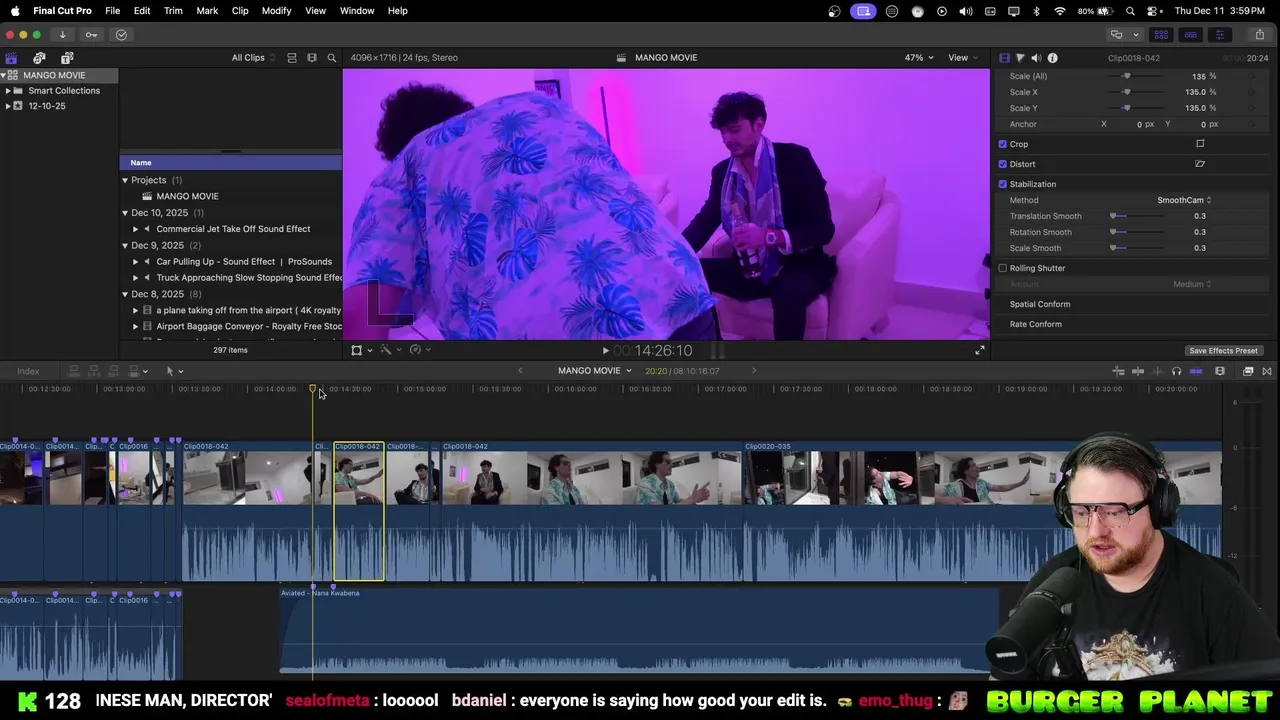Collapse the Dec 9, 2025 group
Screen dimensions: 1280x720
click(125, 245)
